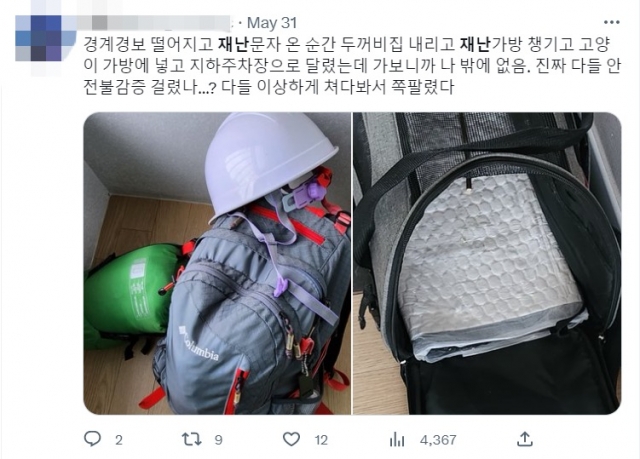Click the retweet count number 9
Screen dimensions: 640x459
pyautogui.click(x=218, y=440)
